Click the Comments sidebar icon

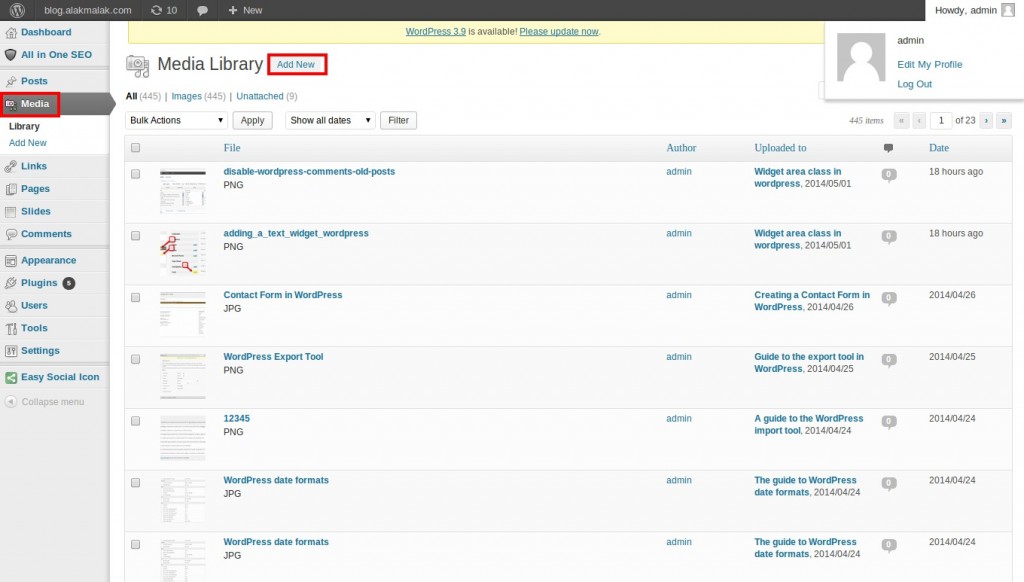point(10,234)
